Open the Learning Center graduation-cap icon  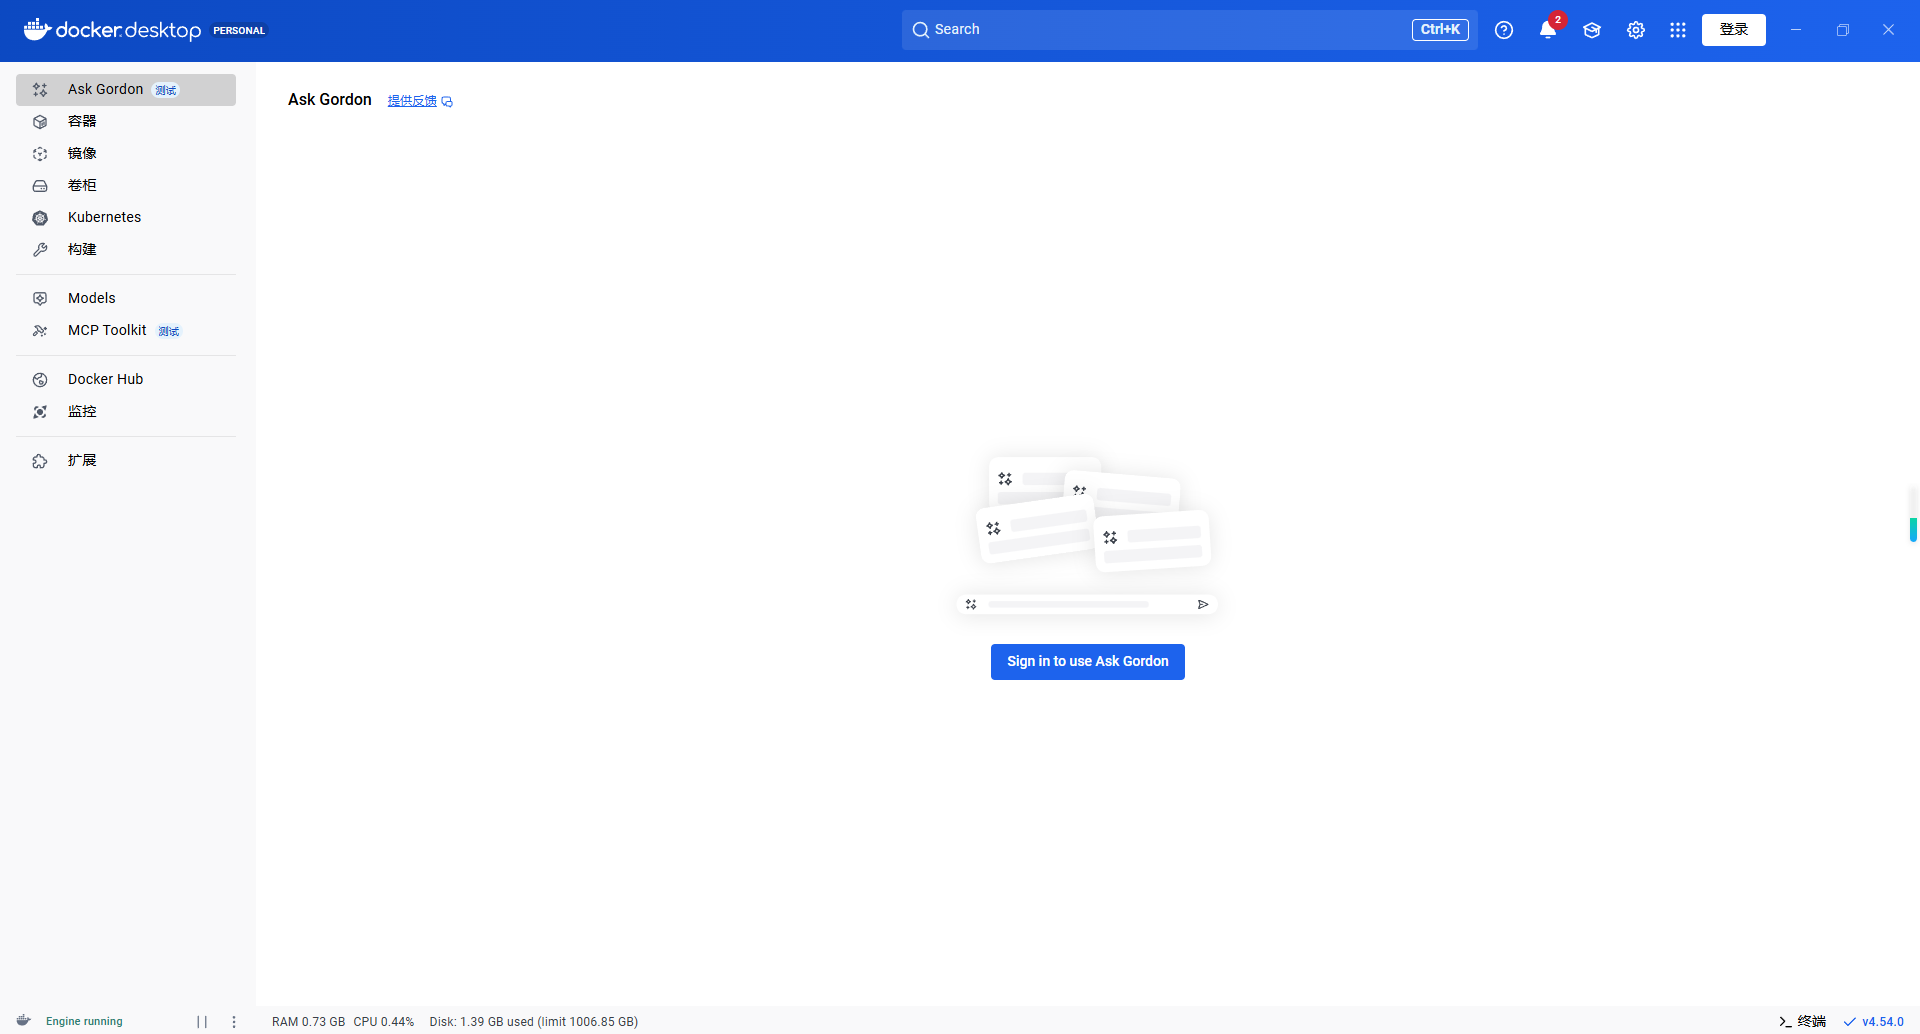pos(1592,30)
